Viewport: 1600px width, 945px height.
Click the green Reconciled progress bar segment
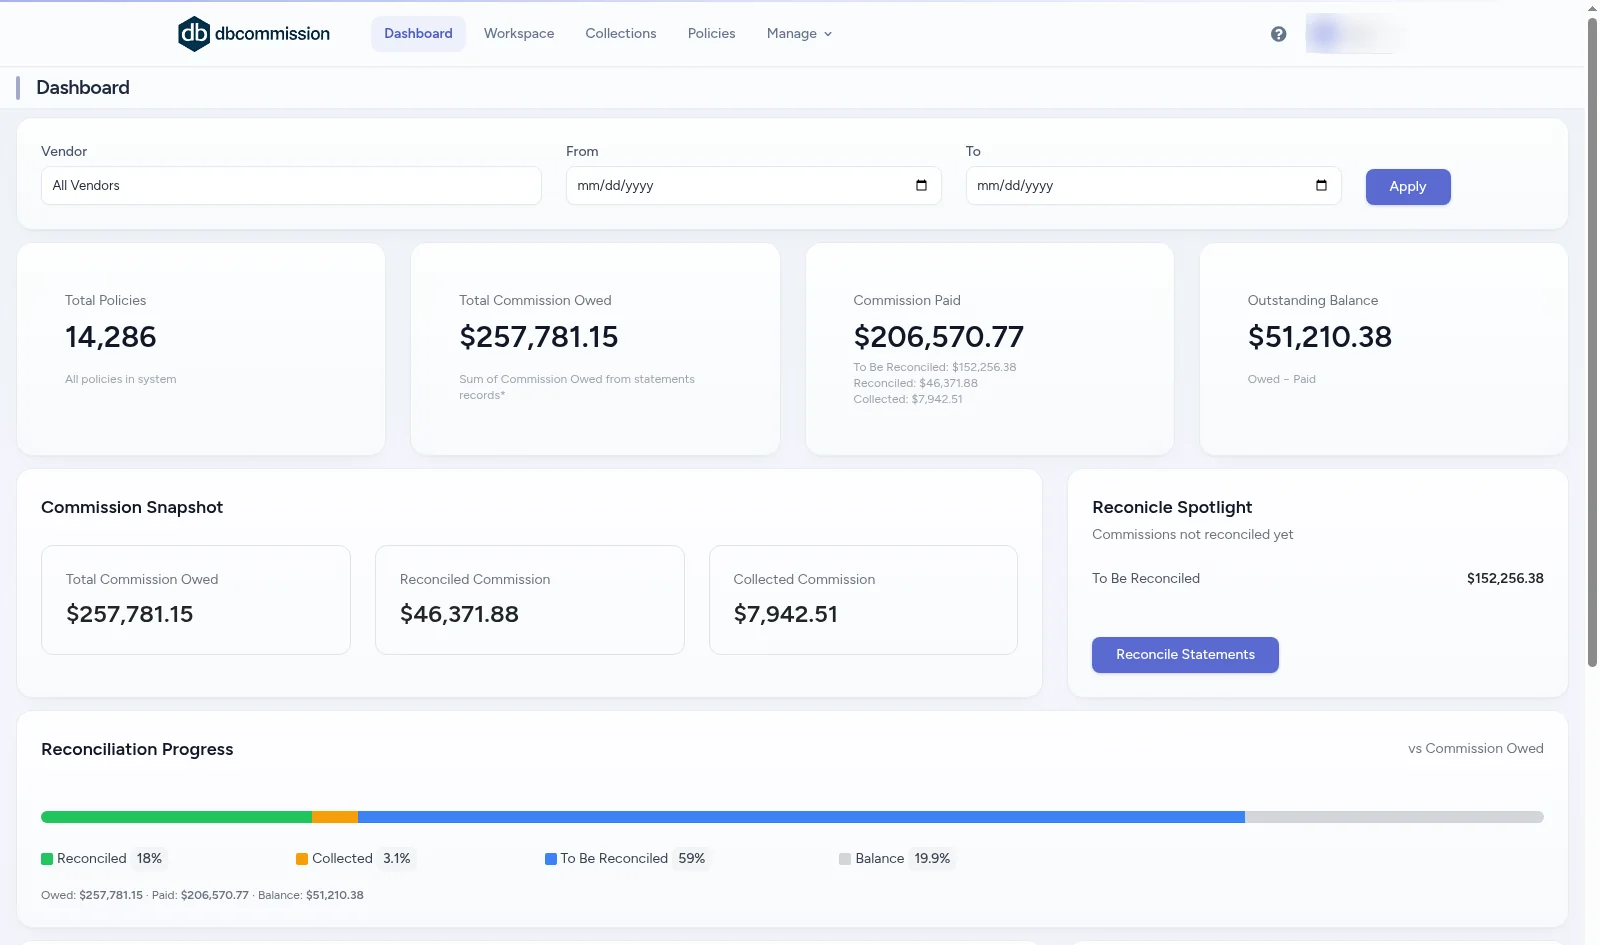tap(176, 817)
